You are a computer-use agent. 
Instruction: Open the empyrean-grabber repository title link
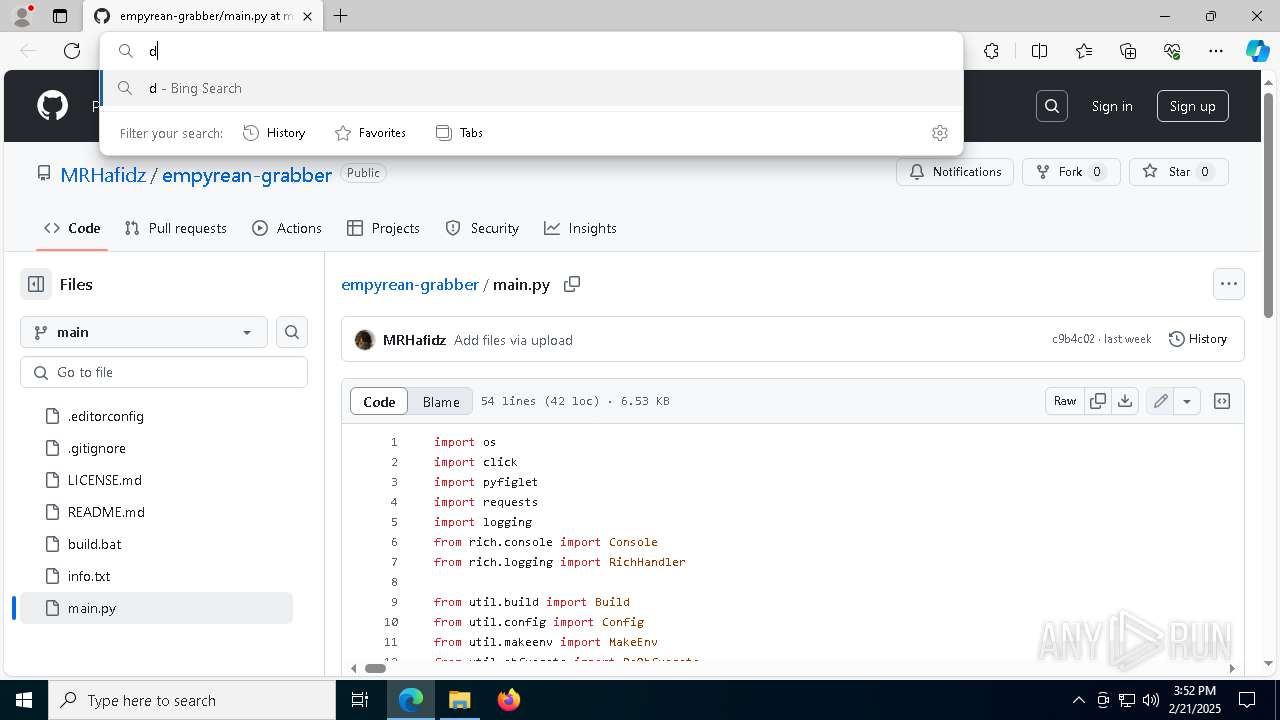pos(247,175)
